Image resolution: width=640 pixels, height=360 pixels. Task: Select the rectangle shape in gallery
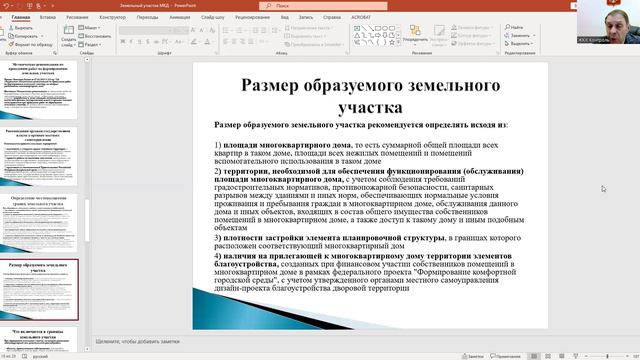pos(378,28)
